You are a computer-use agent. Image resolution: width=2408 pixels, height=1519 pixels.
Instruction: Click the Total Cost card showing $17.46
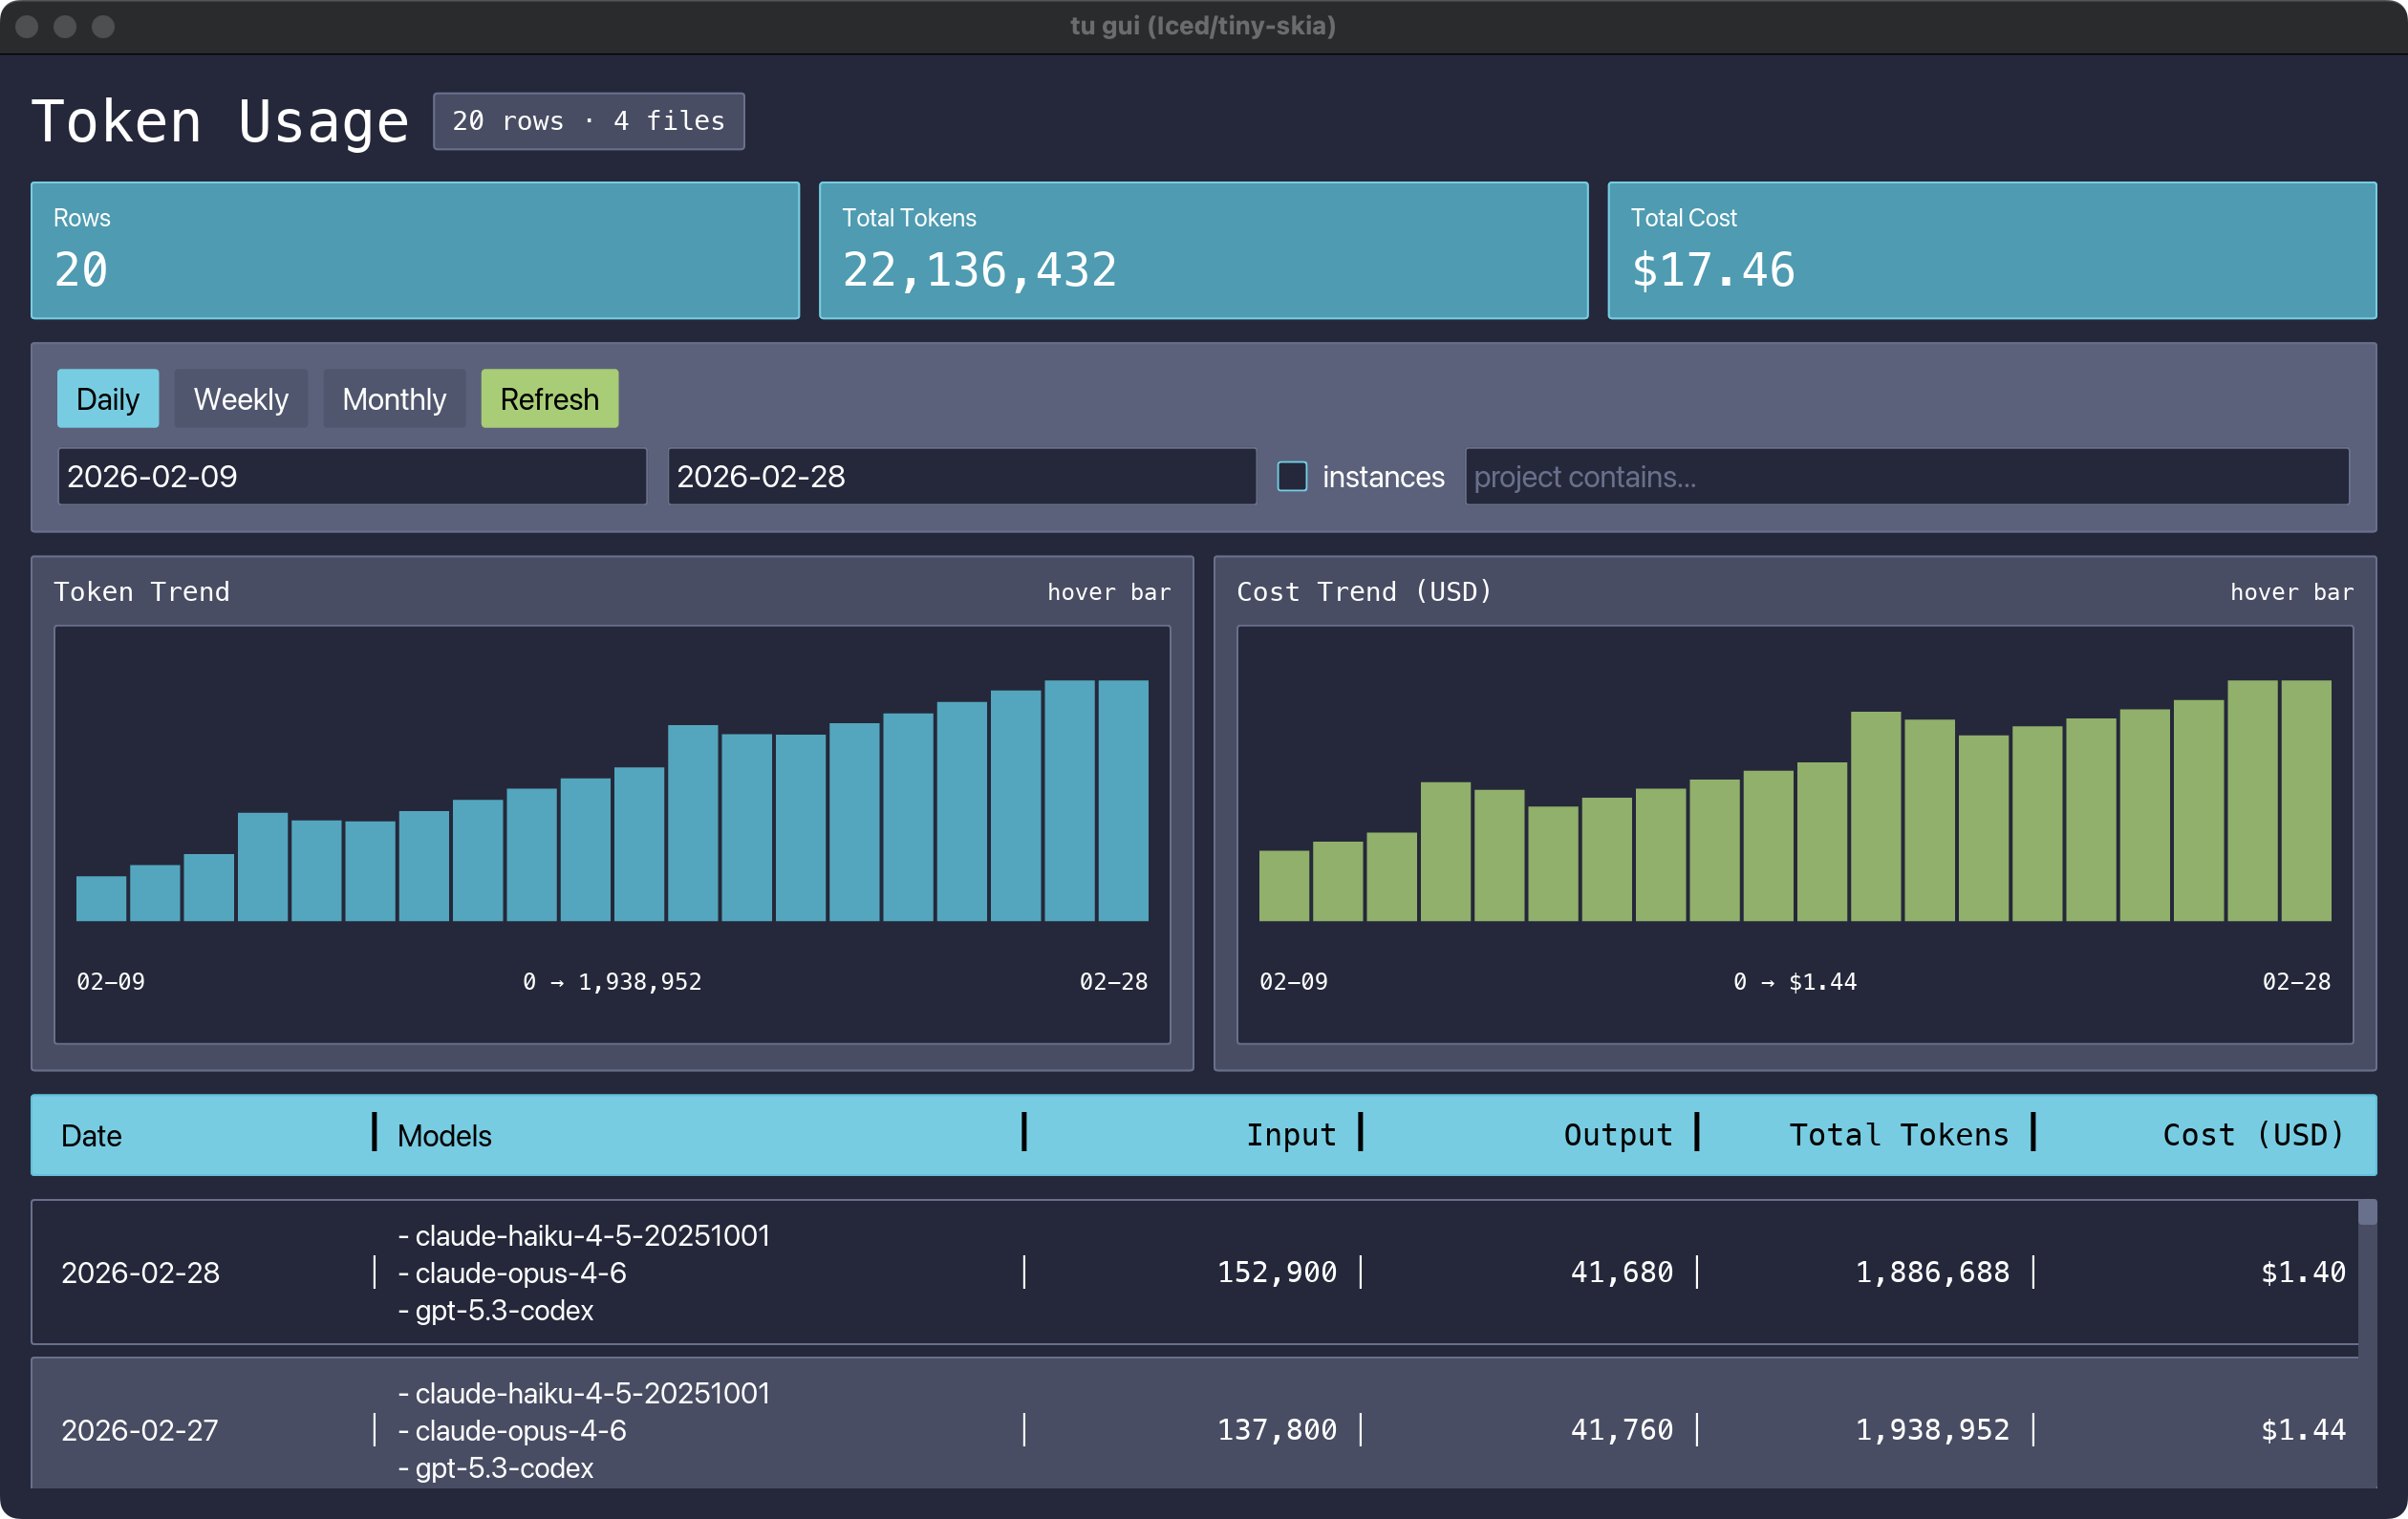pos(1991,250)
